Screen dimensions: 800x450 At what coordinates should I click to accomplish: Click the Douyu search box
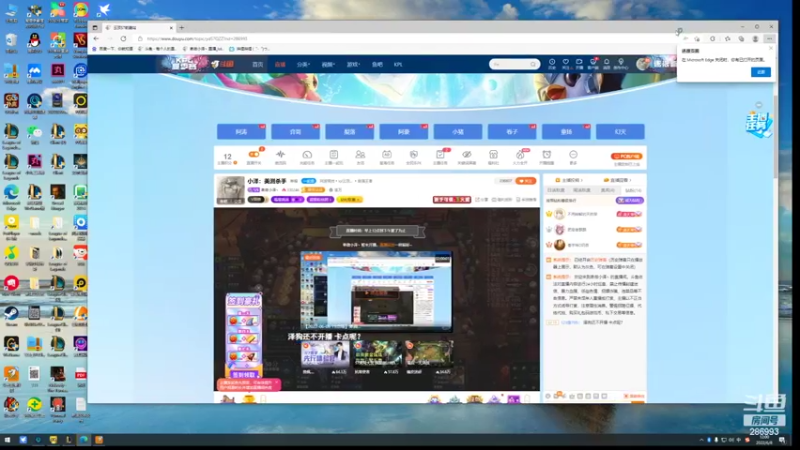point(514,64)
